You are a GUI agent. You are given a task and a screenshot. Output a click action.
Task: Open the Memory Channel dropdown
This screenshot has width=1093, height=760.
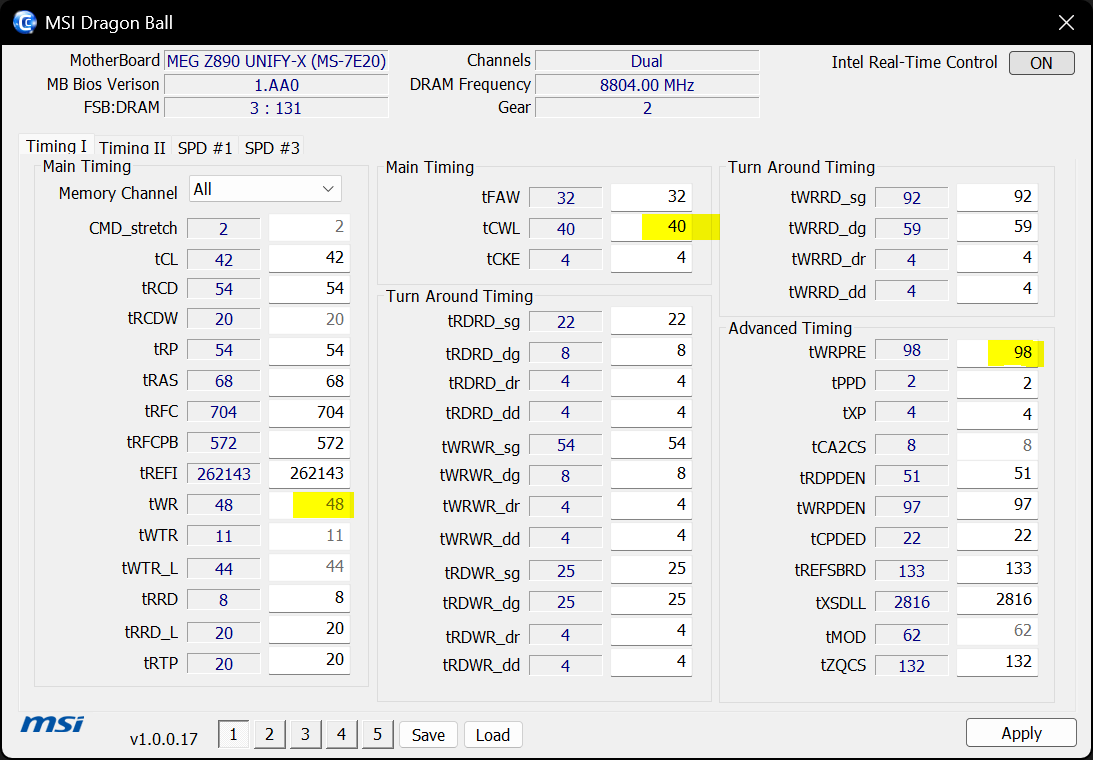point(265,189)
